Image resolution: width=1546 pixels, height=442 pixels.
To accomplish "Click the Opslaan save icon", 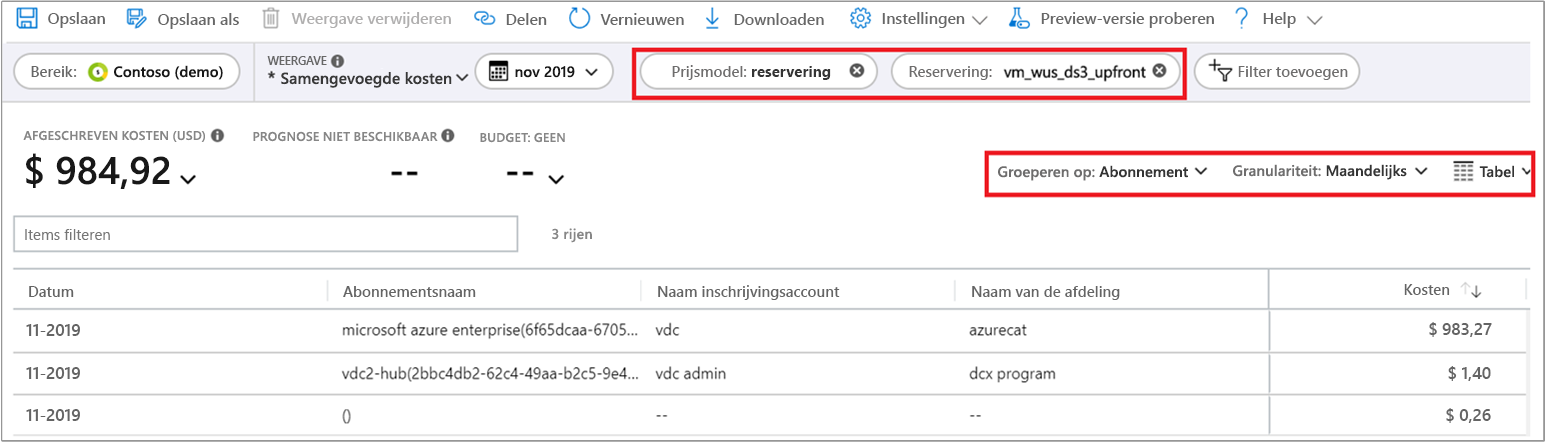I will 28,18.
